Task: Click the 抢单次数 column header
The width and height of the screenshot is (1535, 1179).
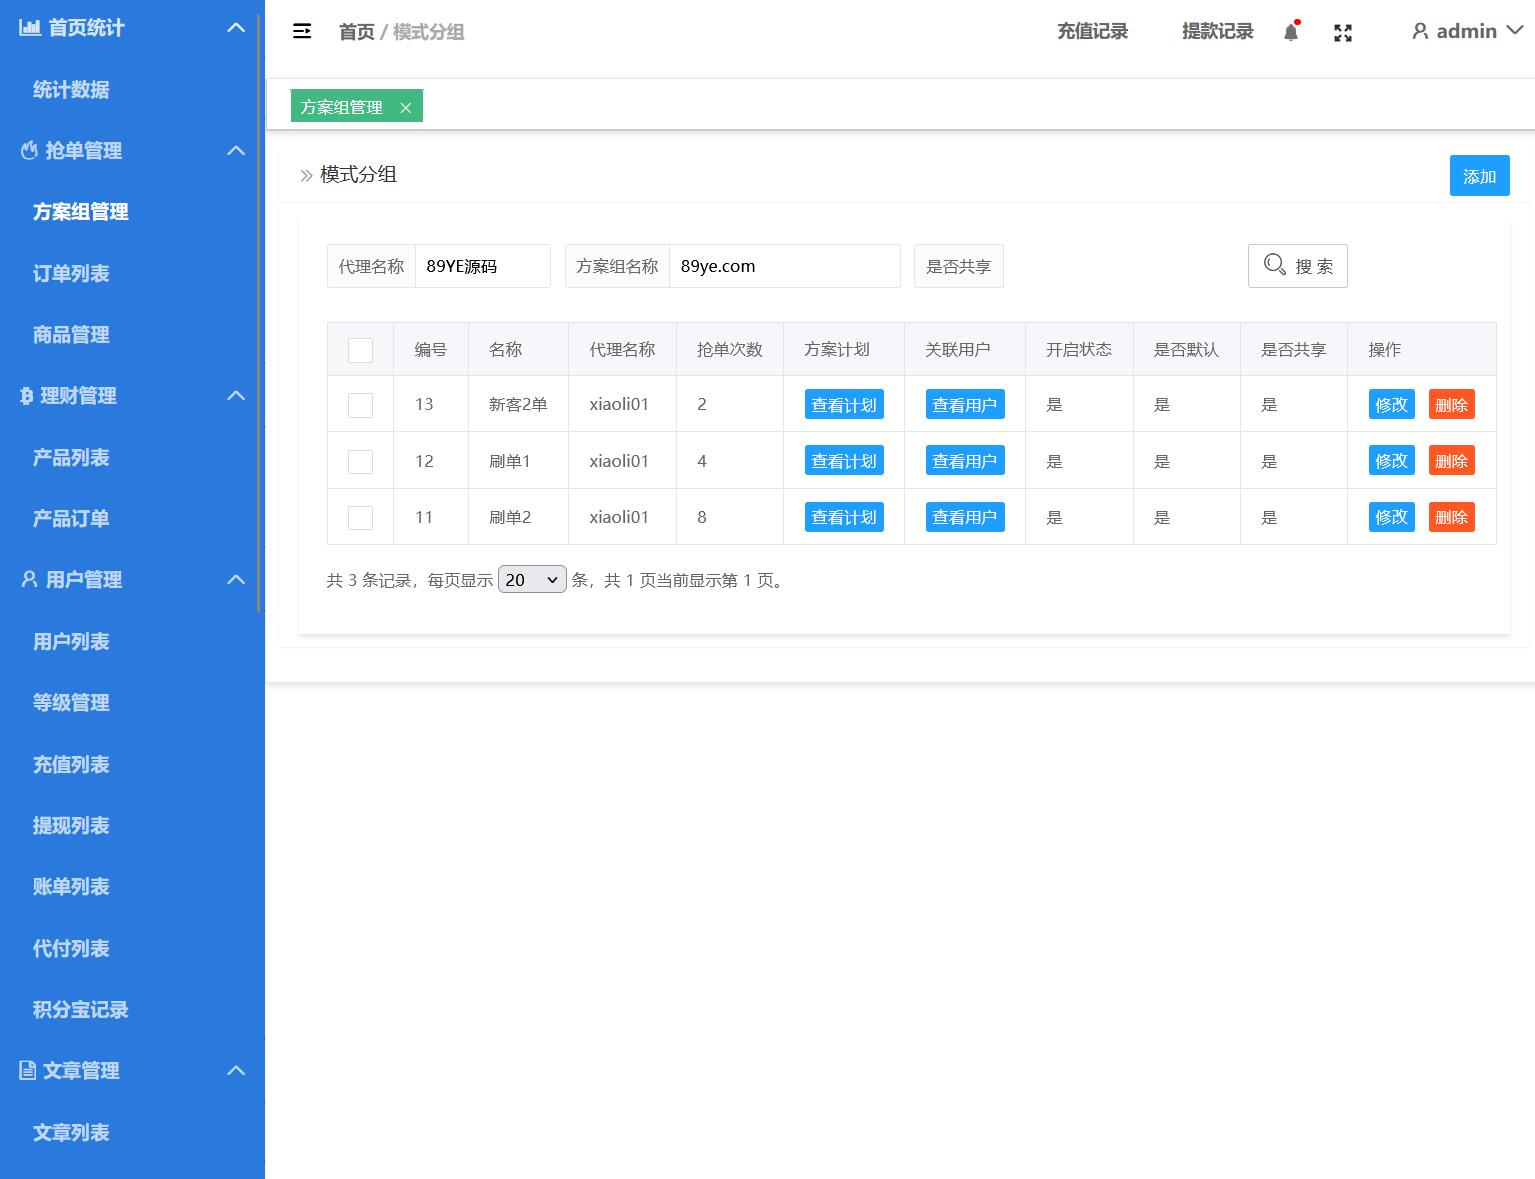Action: click(730, 350)
